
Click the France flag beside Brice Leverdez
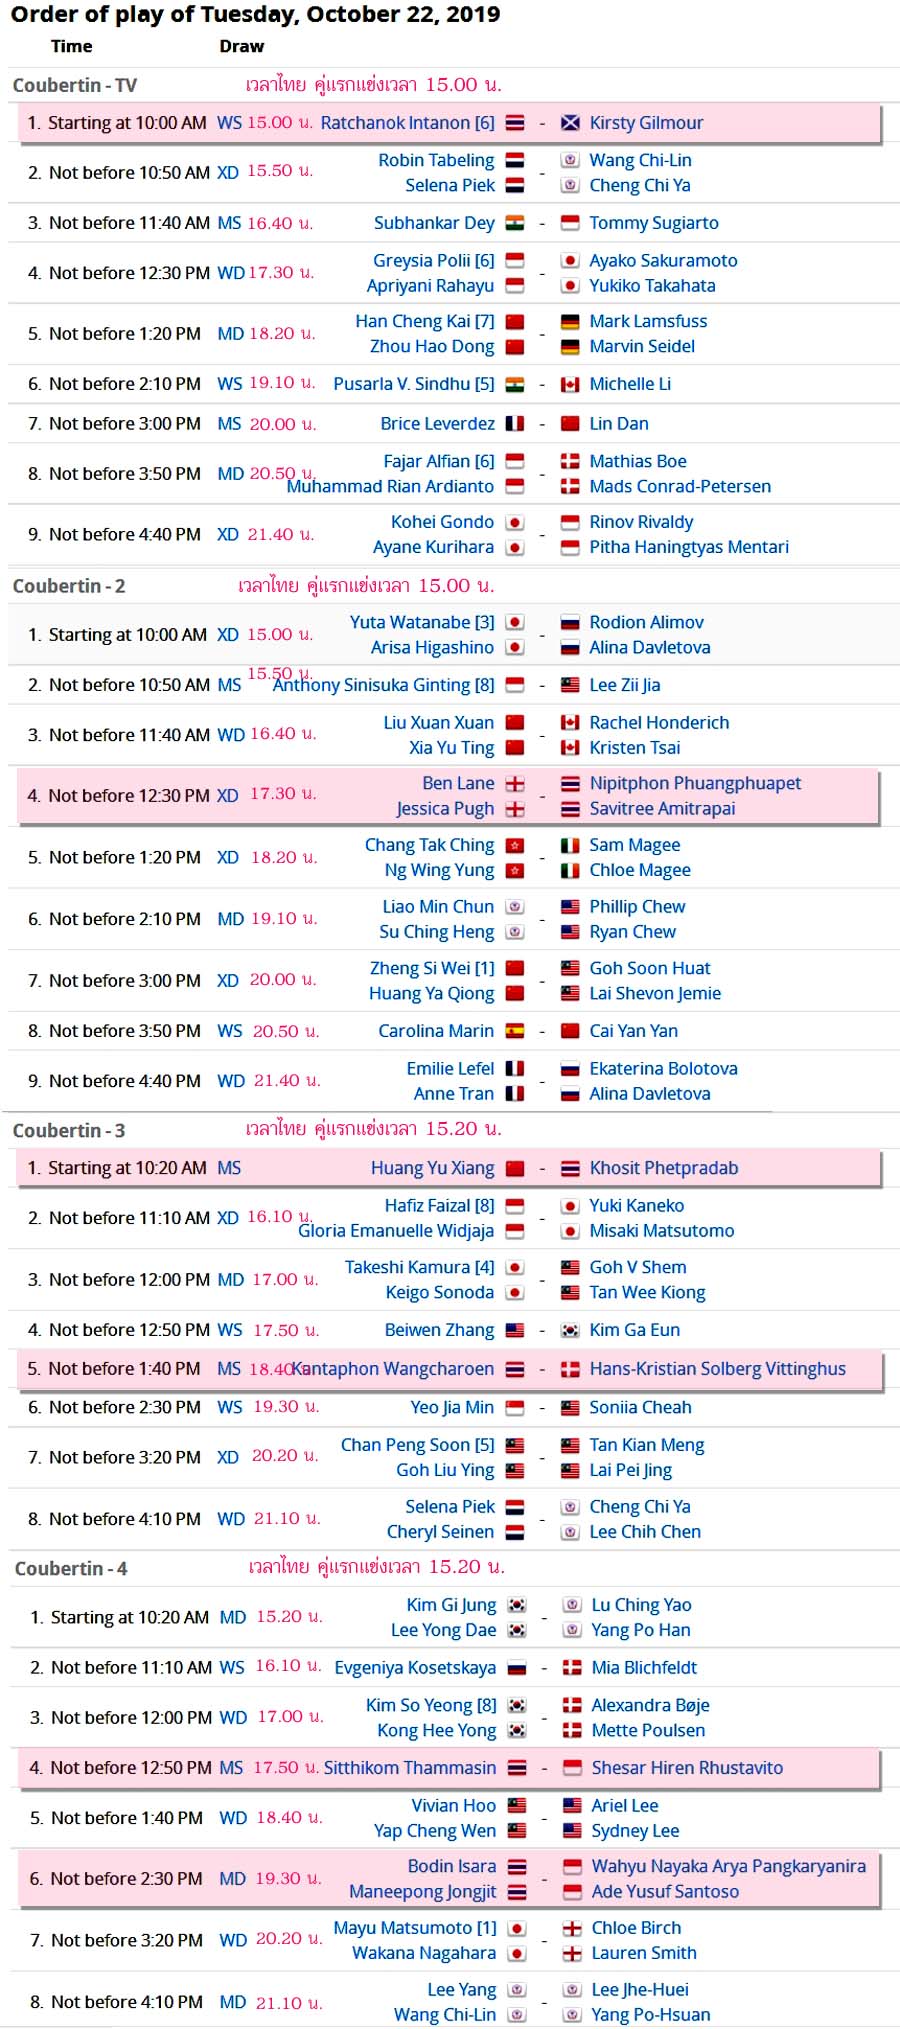[515, 424]
